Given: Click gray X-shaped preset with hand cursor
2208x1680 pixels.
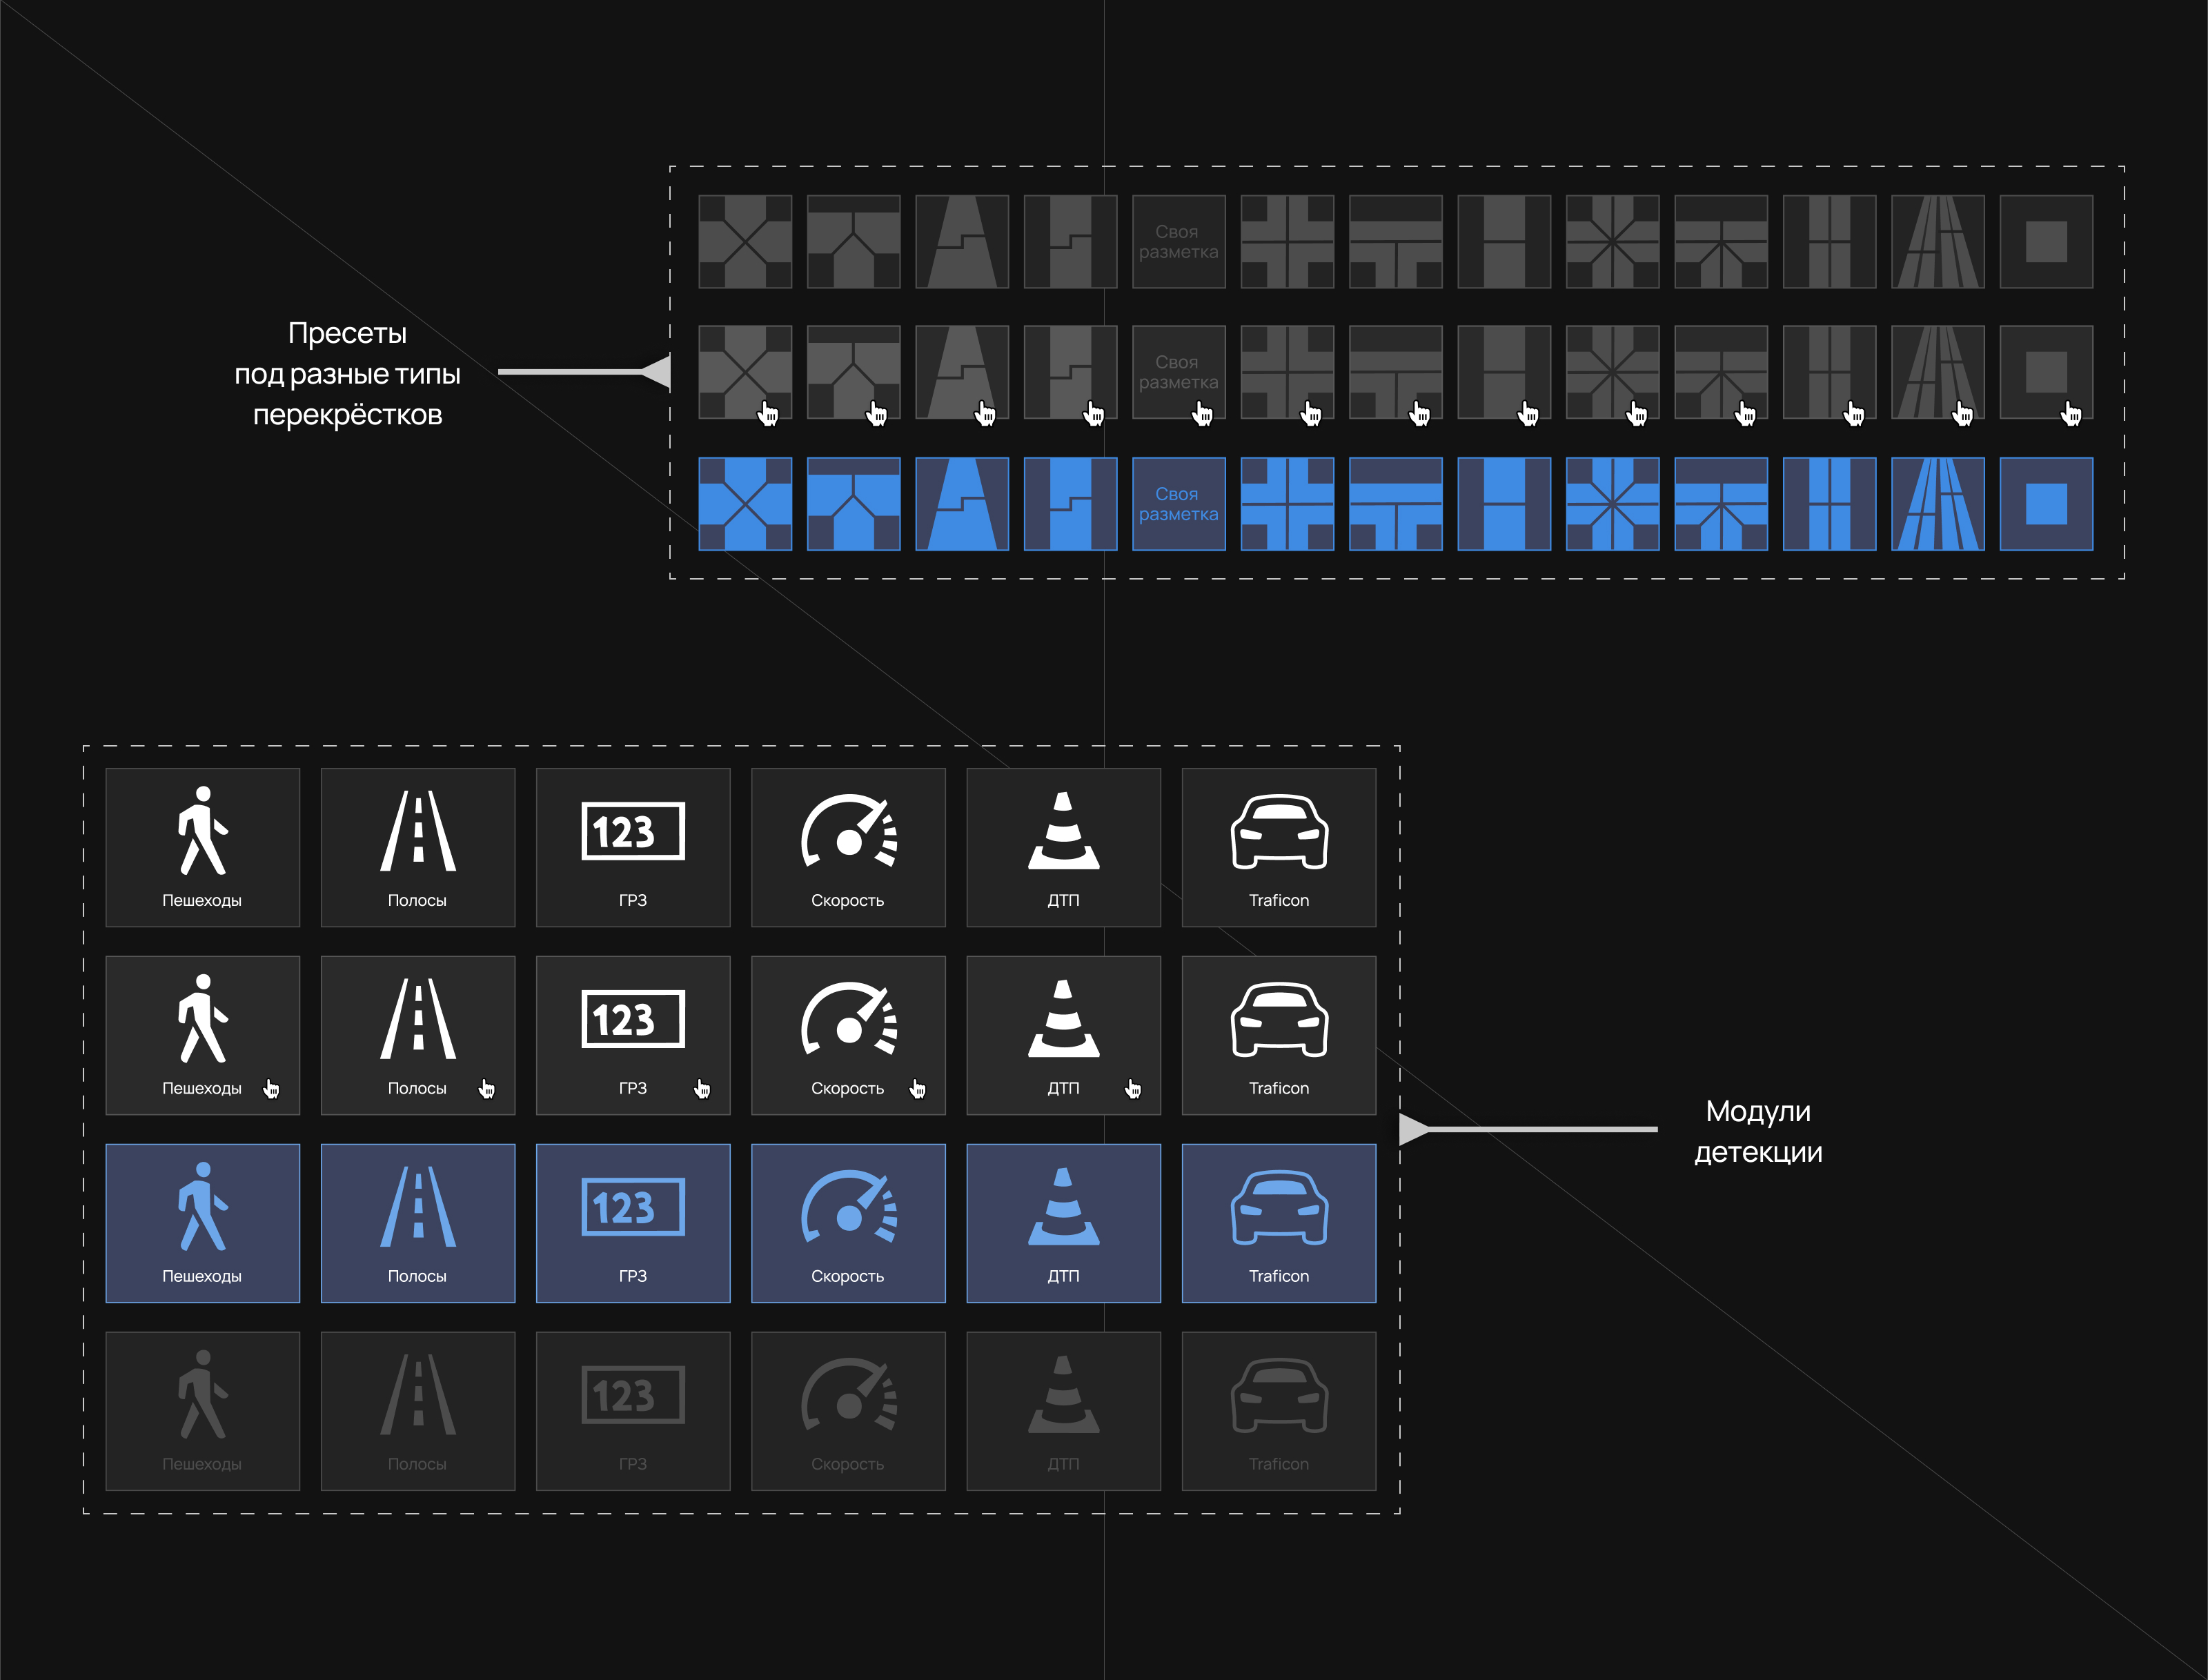Looking at the screenshot, I should (x=745, y=372).
